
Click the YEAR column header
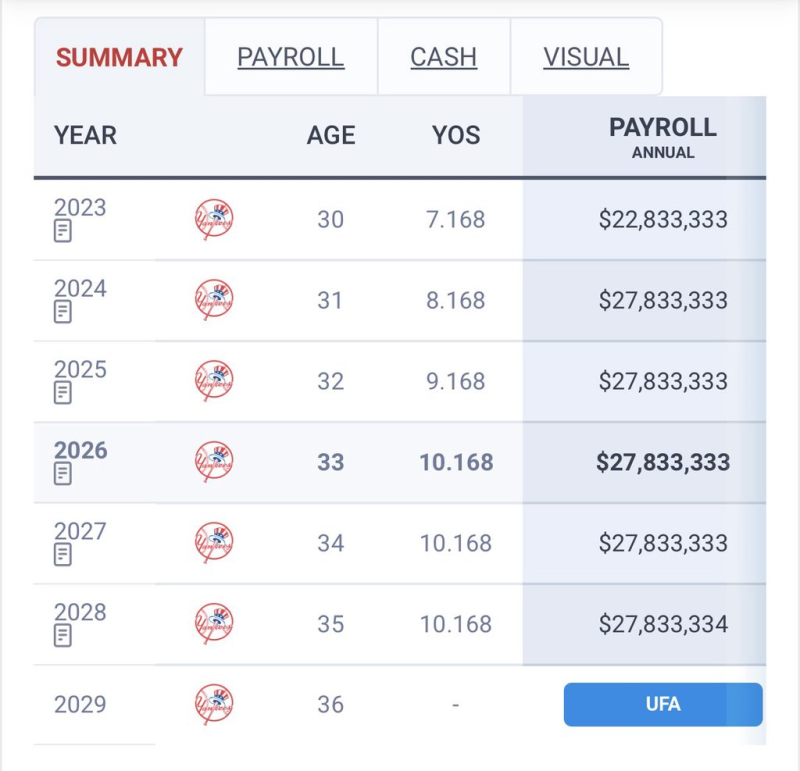[x=85, y=135]
